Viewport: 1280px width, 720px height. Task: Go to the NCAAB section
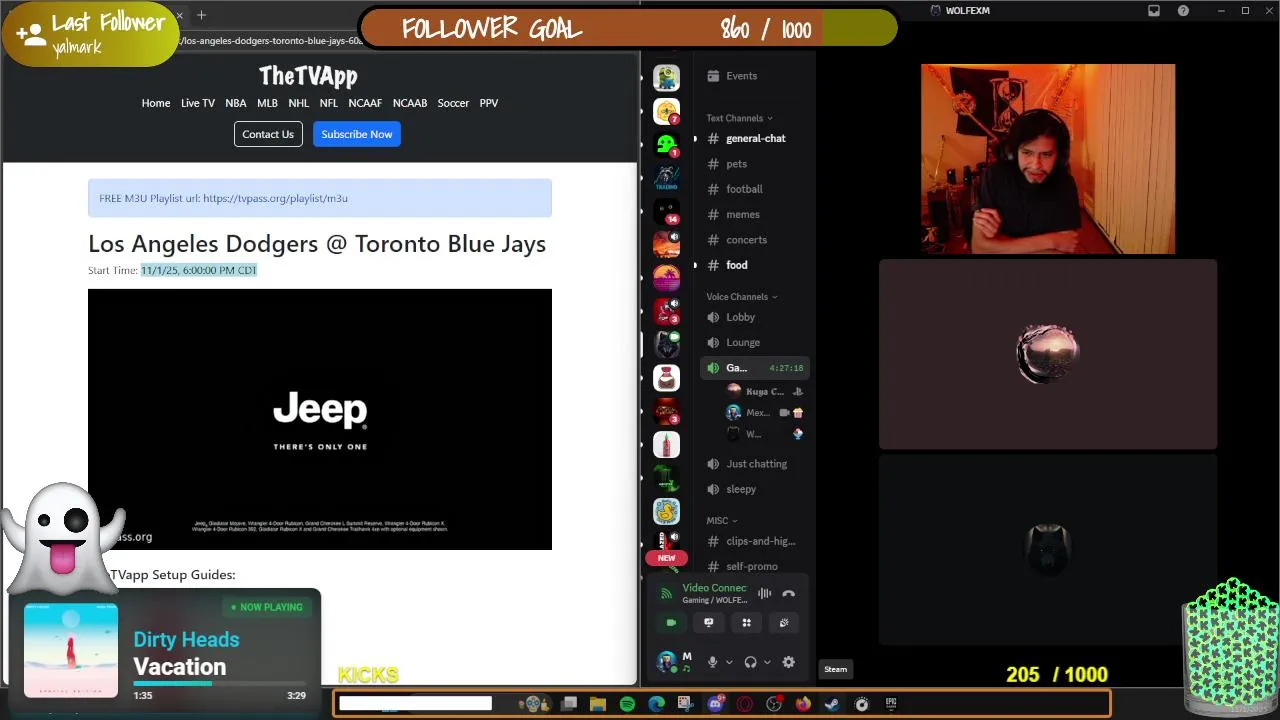410,103
